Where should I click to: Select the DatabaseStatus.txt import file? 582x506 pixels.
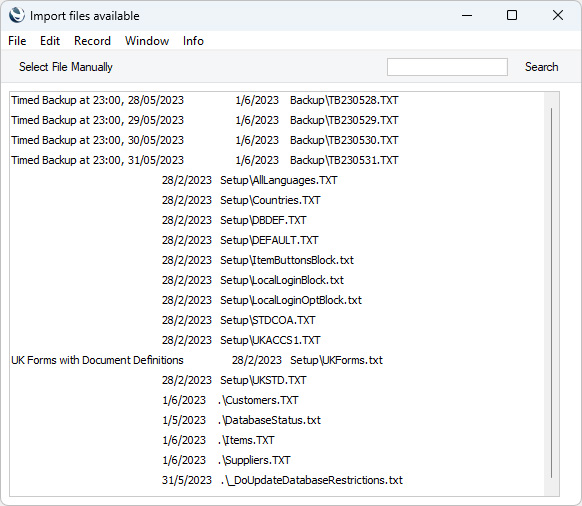click(x=277, y=420)
